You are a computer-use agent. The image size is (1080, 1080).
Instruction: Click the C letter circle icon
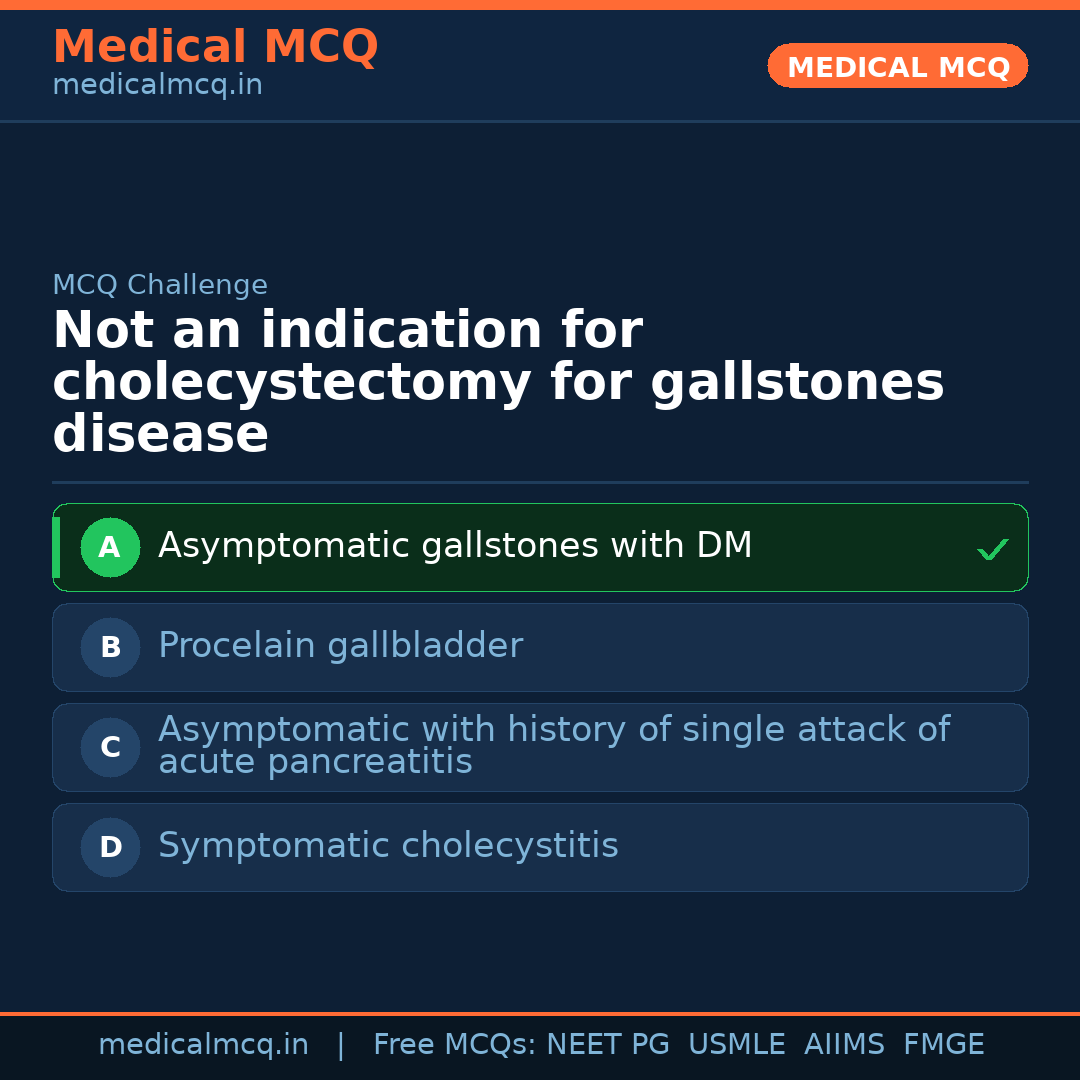110,747
